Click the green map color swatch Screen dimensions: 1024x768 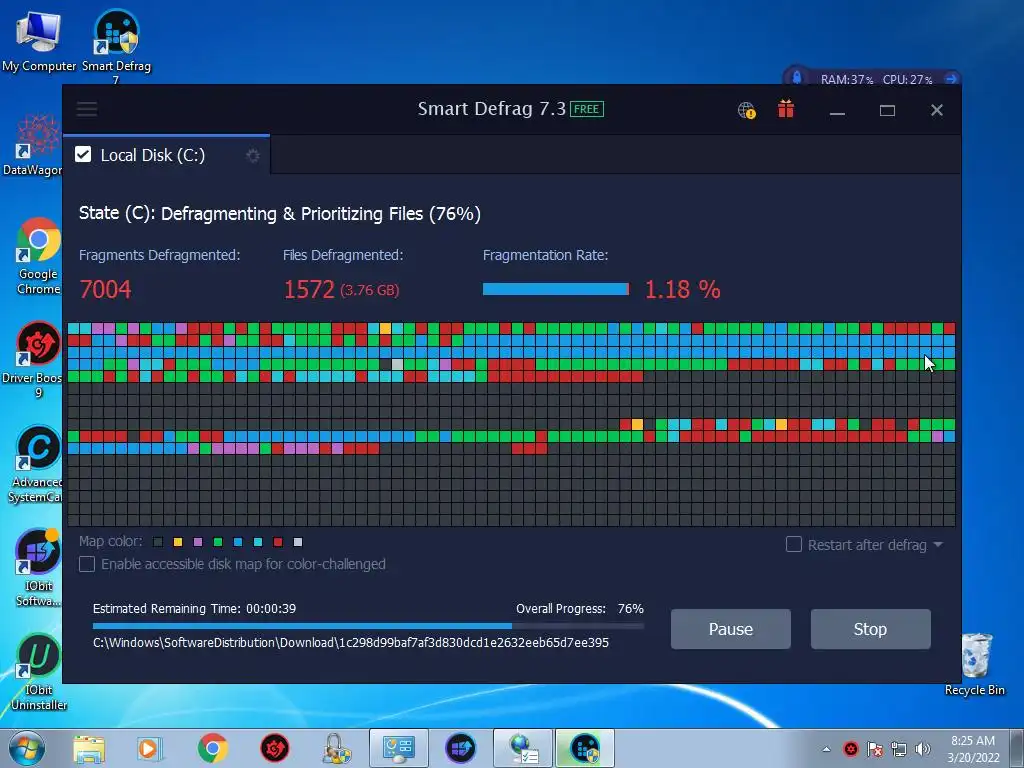pyautogui.click(x=218, y=542)
